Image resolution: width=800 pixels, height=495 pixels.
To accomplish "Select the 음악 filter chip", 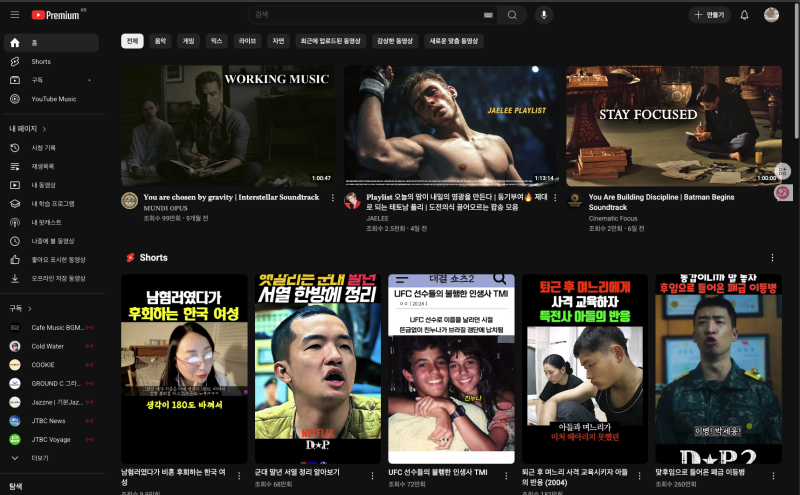I will pos(160,41).
